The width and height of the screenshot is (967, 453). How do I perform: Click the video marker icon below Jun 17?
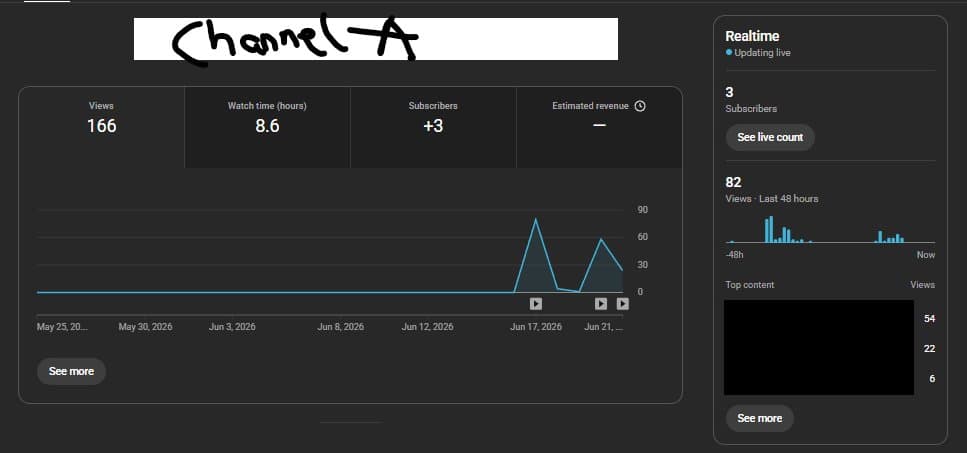click(536, 303)
